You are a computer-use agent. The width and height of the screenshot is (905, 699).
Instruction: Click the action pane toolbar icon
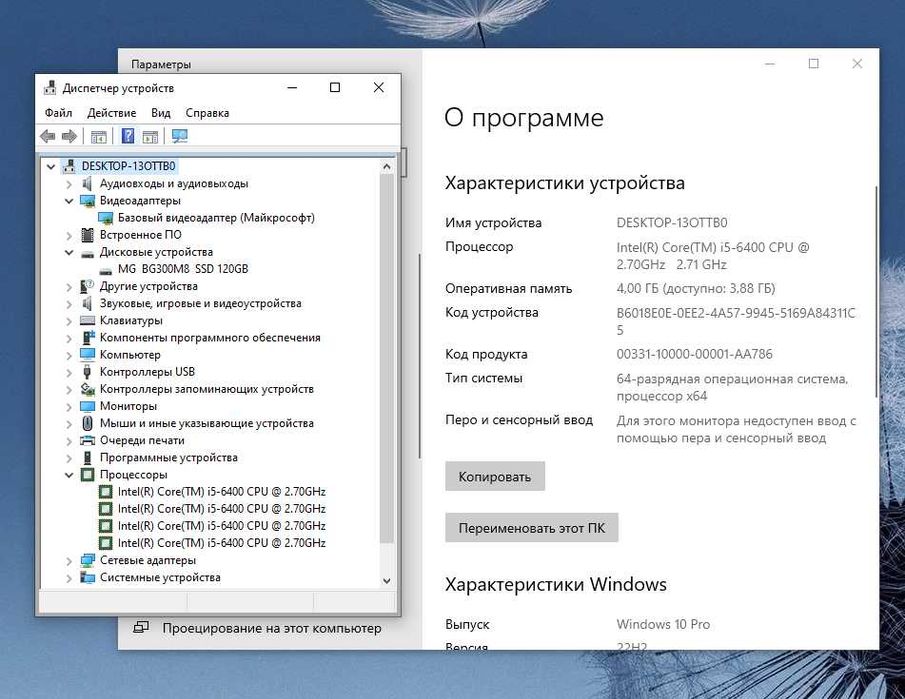pyautogui.click(x=150, y=137)
